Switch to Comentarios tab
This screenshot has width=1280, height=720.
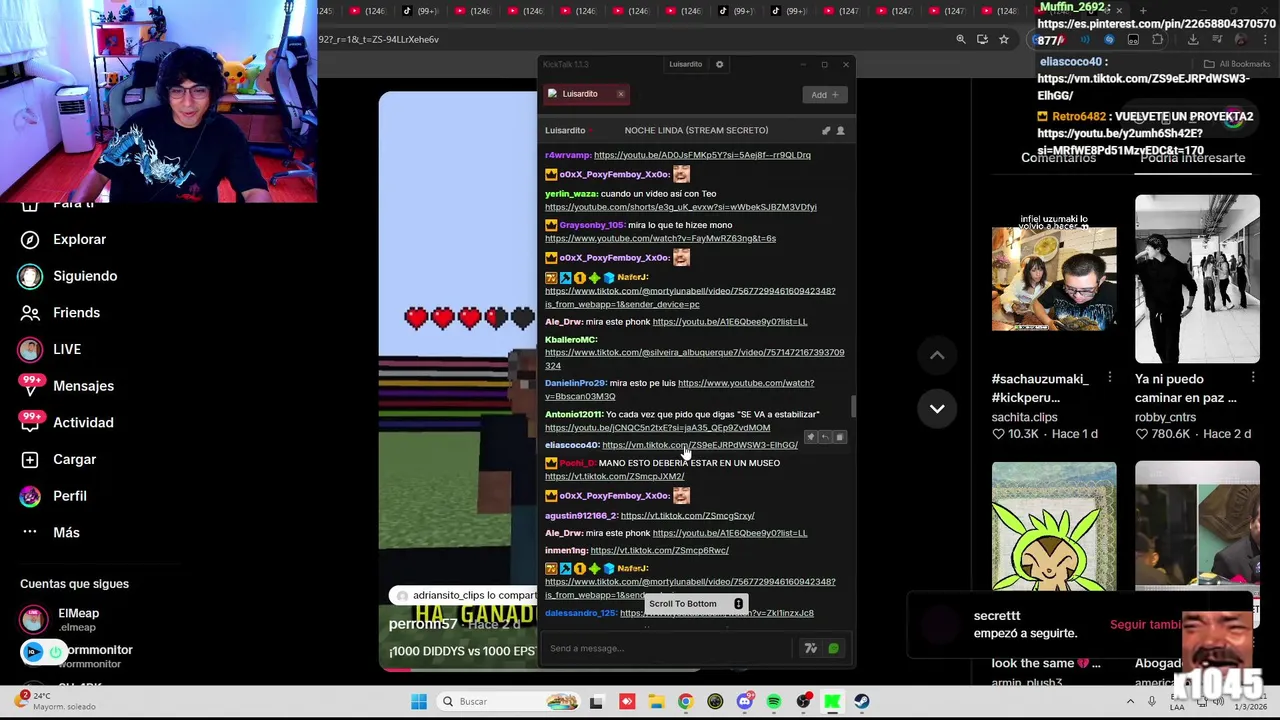pyautogui.click(x=1058, y=158)
